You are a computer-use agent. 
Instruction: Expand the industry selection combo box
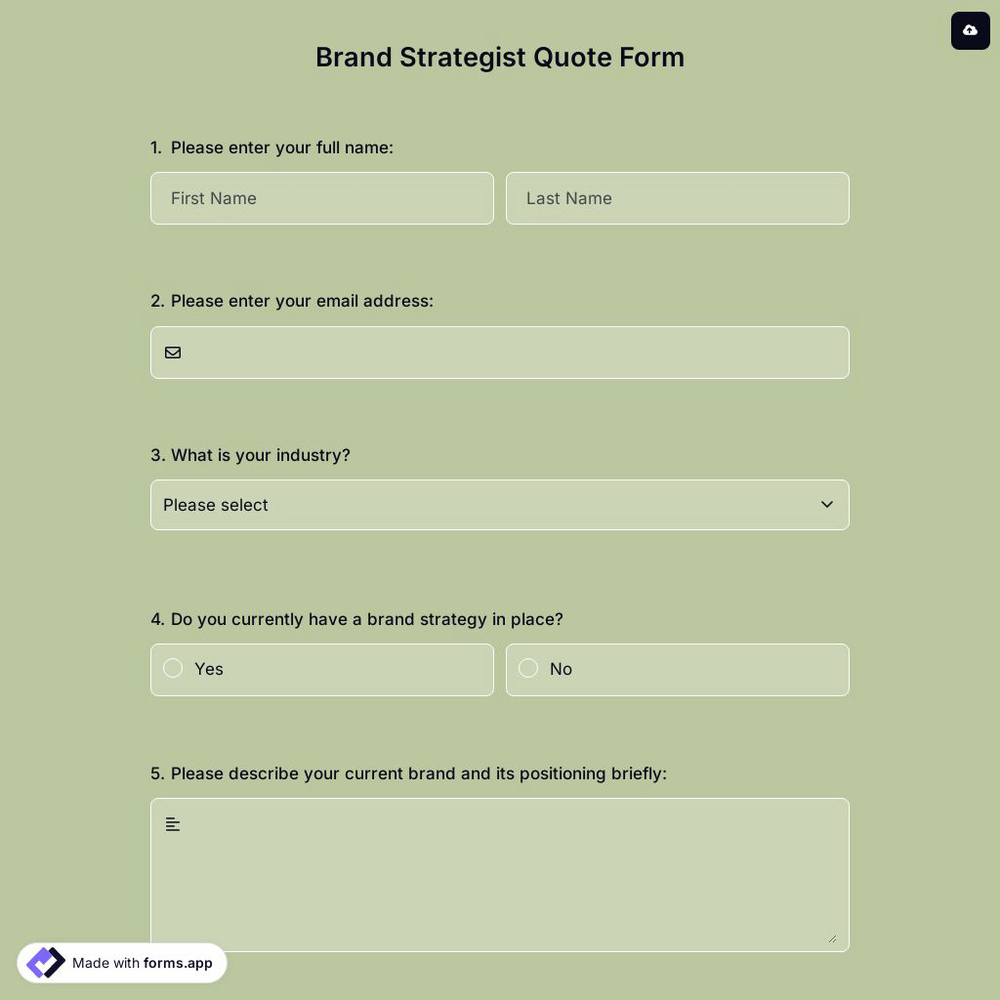point(500,505)
